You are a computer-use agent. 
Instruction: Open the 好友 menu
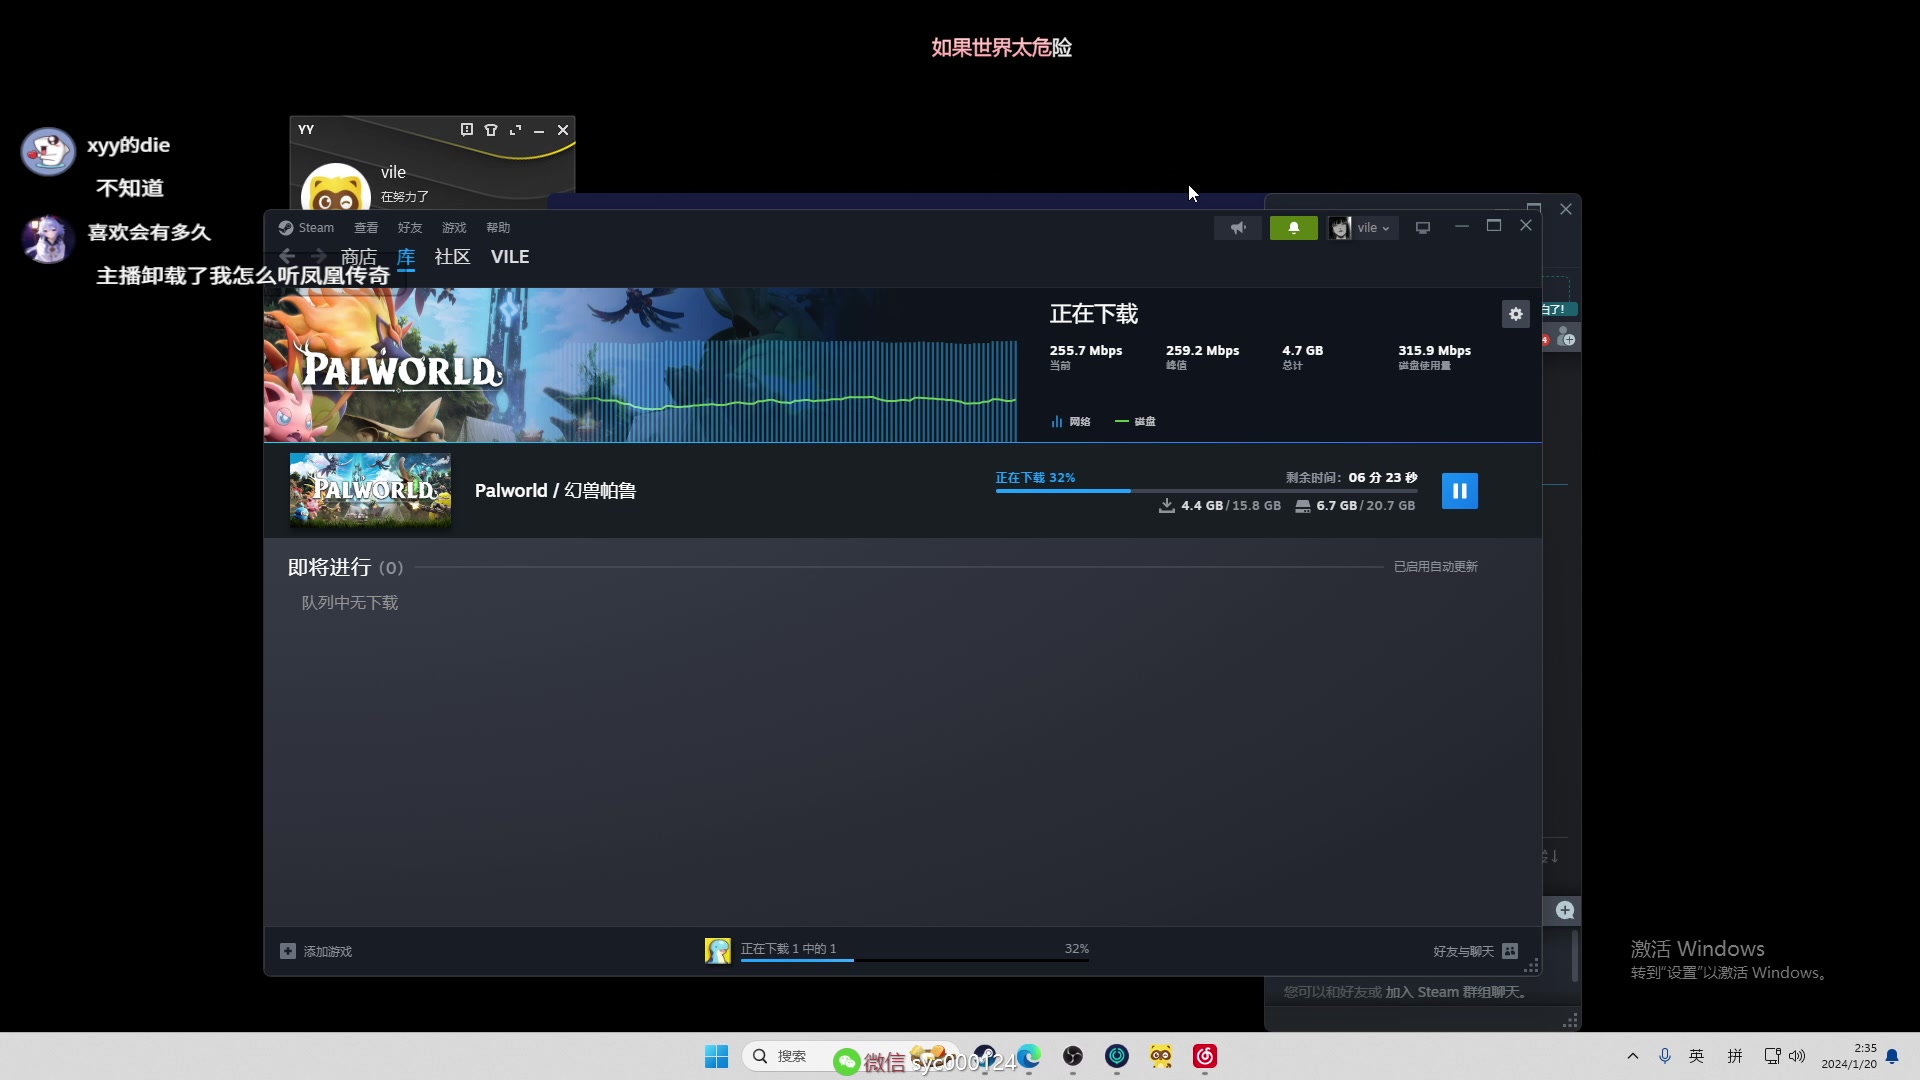pyautogui.click(x=410, y=228)
